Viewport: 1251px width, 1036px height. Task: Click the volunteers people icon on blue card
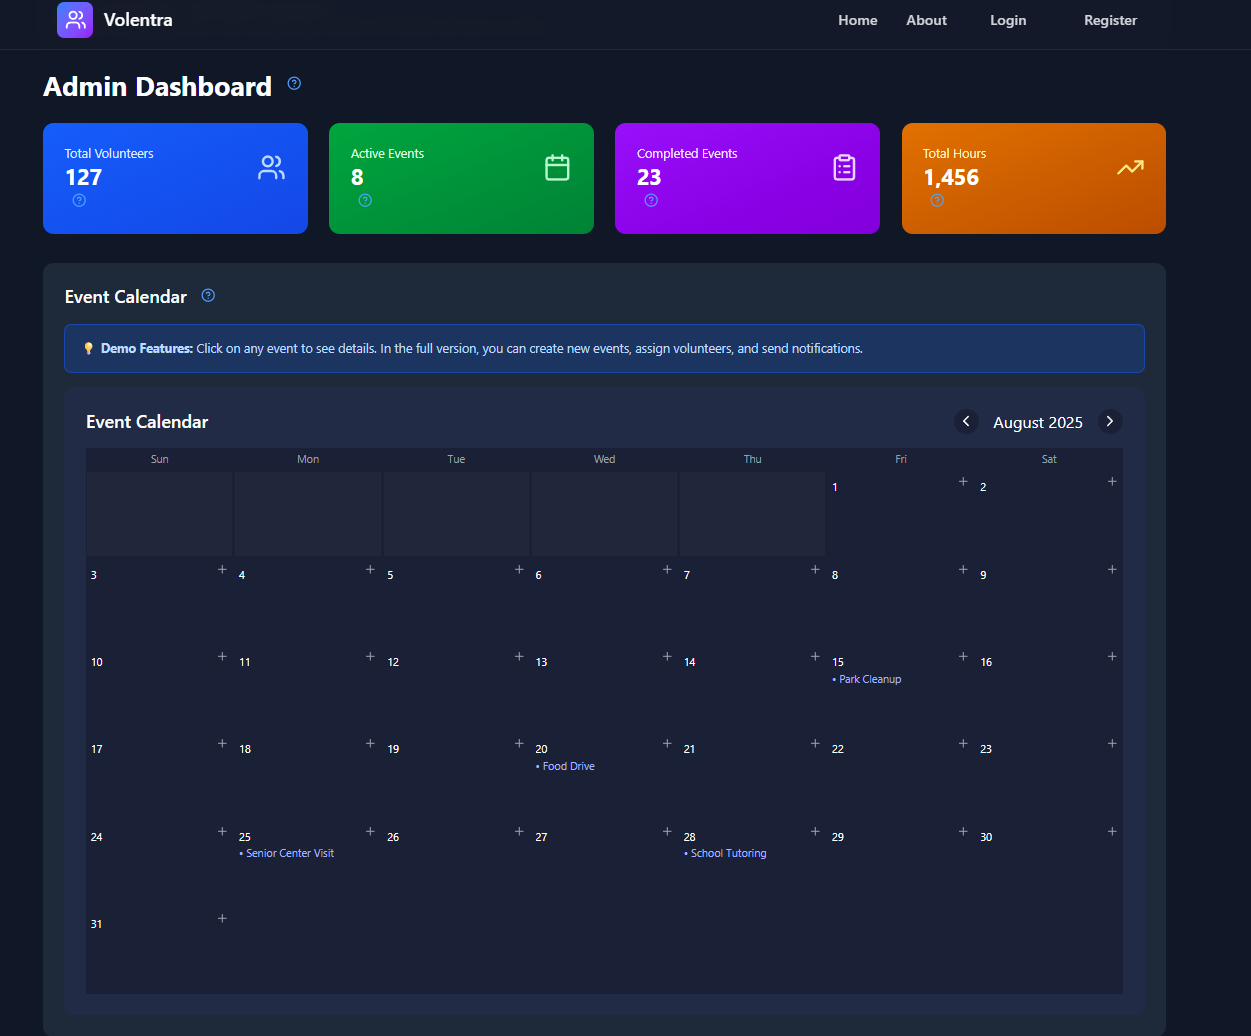(x=271, y=168)
